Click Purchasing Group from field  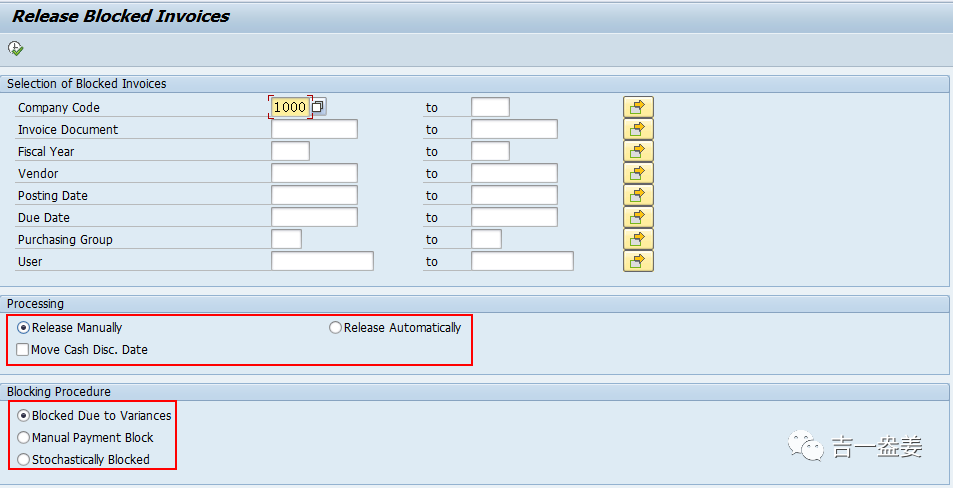[286, 239]
